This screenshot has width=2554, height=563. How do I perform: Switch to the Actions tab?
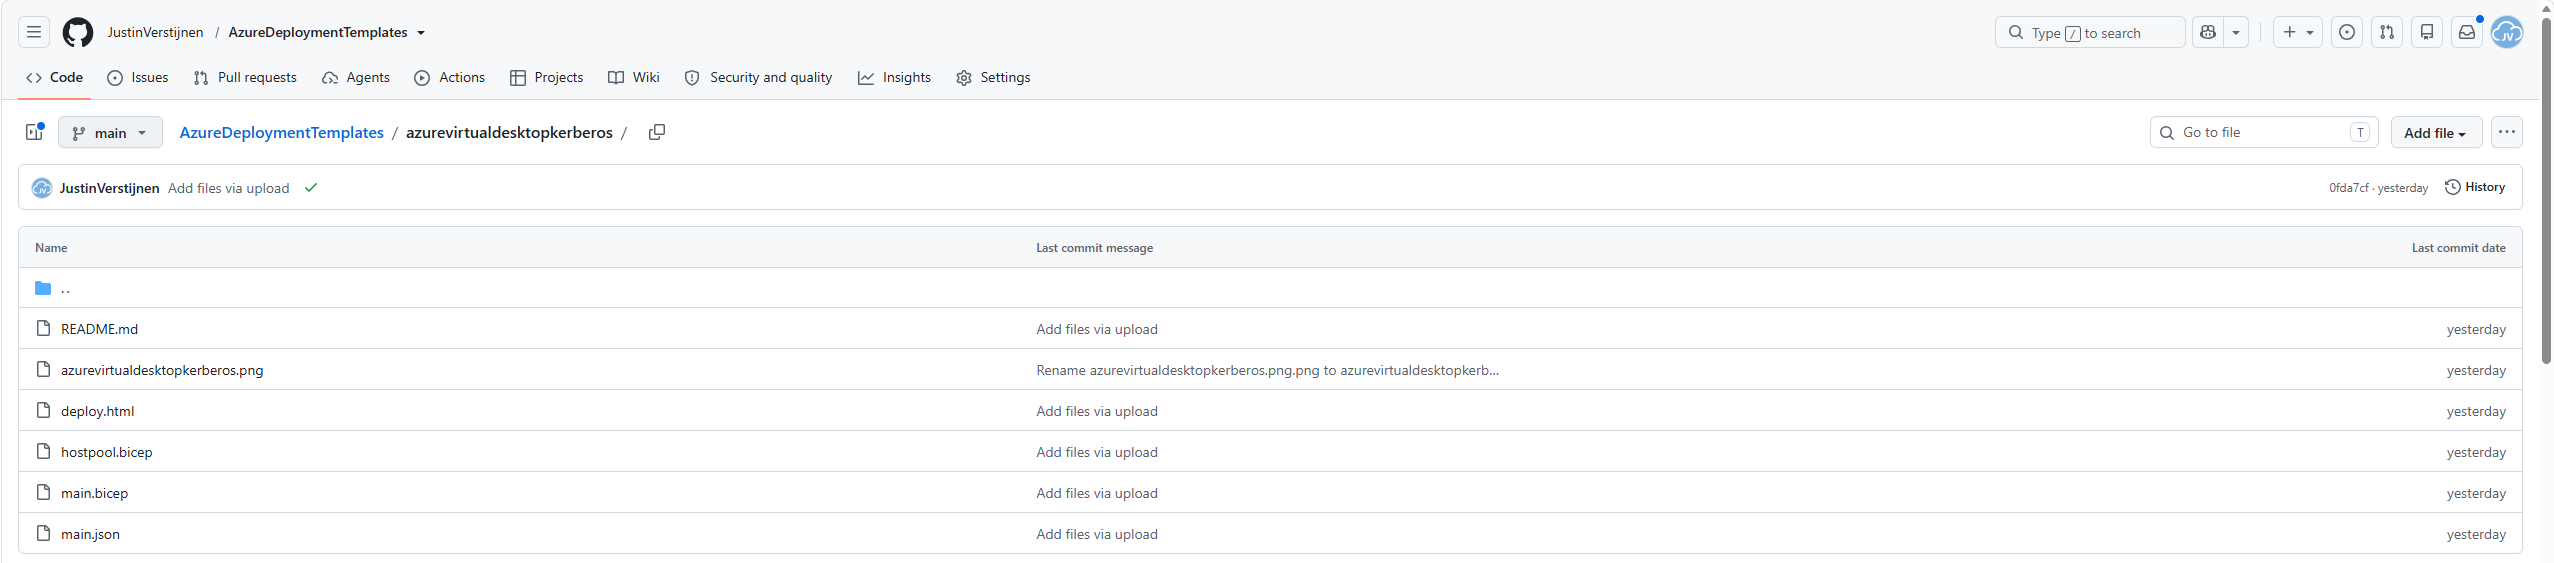click(x=450, y=77)
